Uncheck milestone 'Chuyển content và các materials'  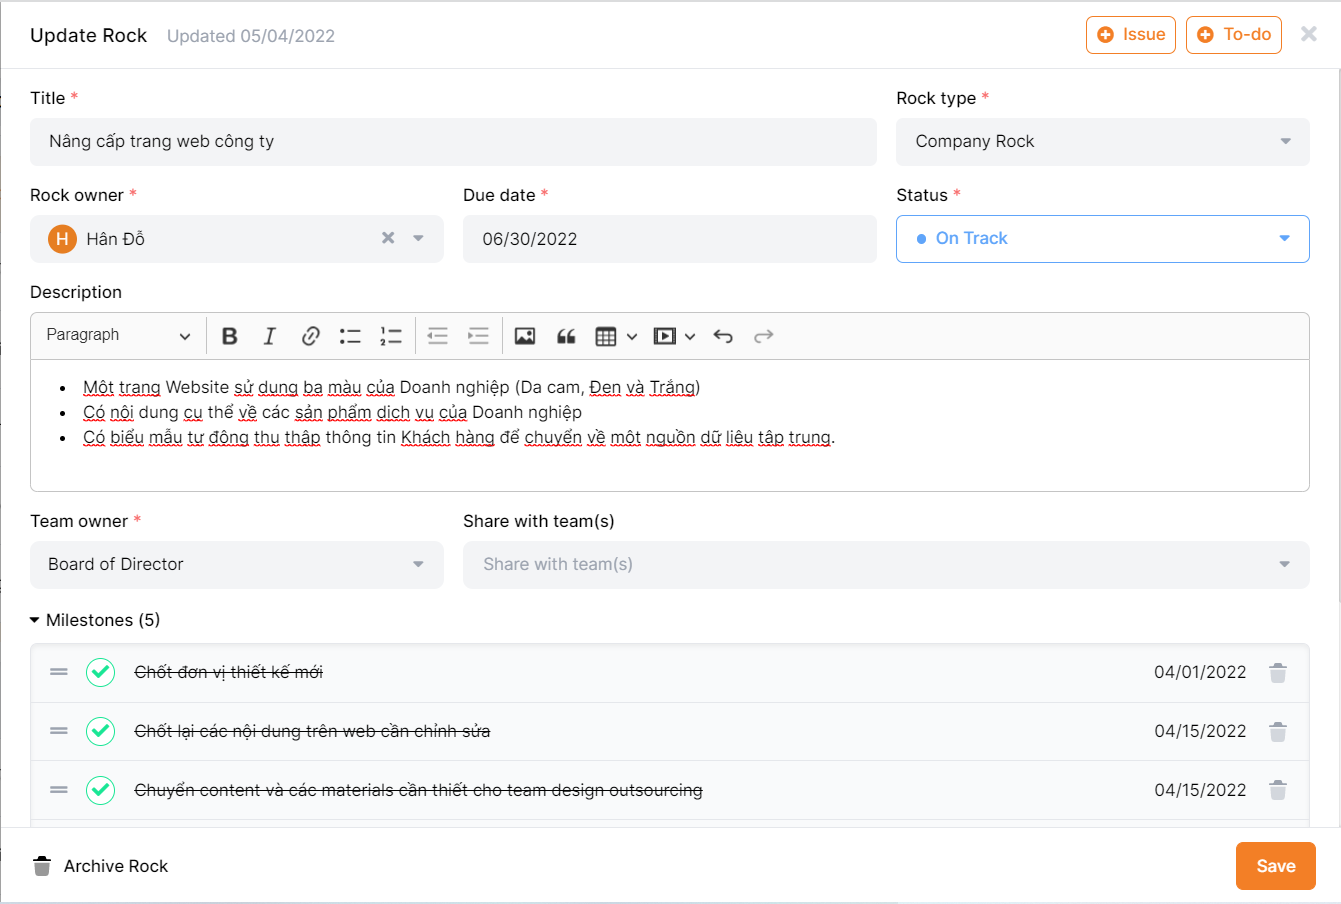pyautogui.click(x=100, y=790)
